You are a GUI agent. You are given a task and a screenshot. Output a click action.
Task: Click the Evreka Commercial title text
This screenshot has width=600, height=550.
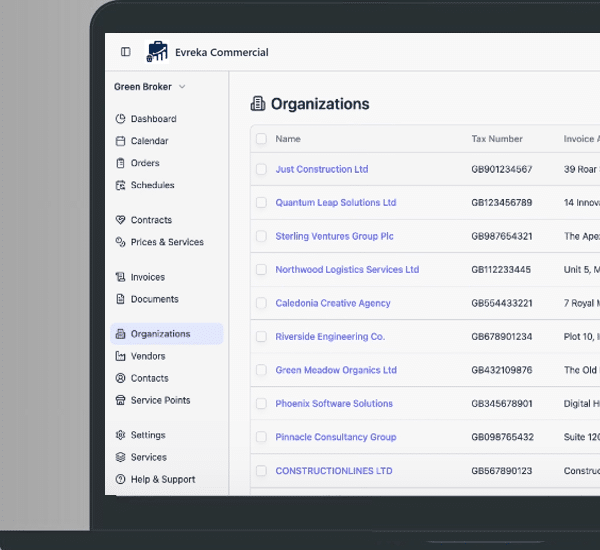222,52
